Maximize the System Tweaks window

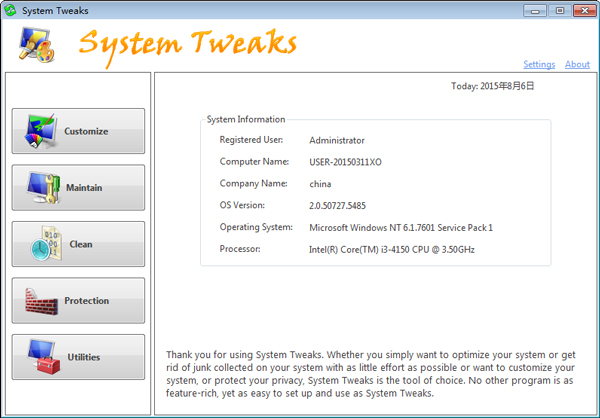click(559, 10)
